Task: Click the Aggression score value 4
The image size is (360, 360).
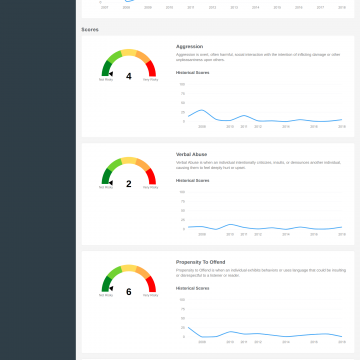Action: pos(129,76)
